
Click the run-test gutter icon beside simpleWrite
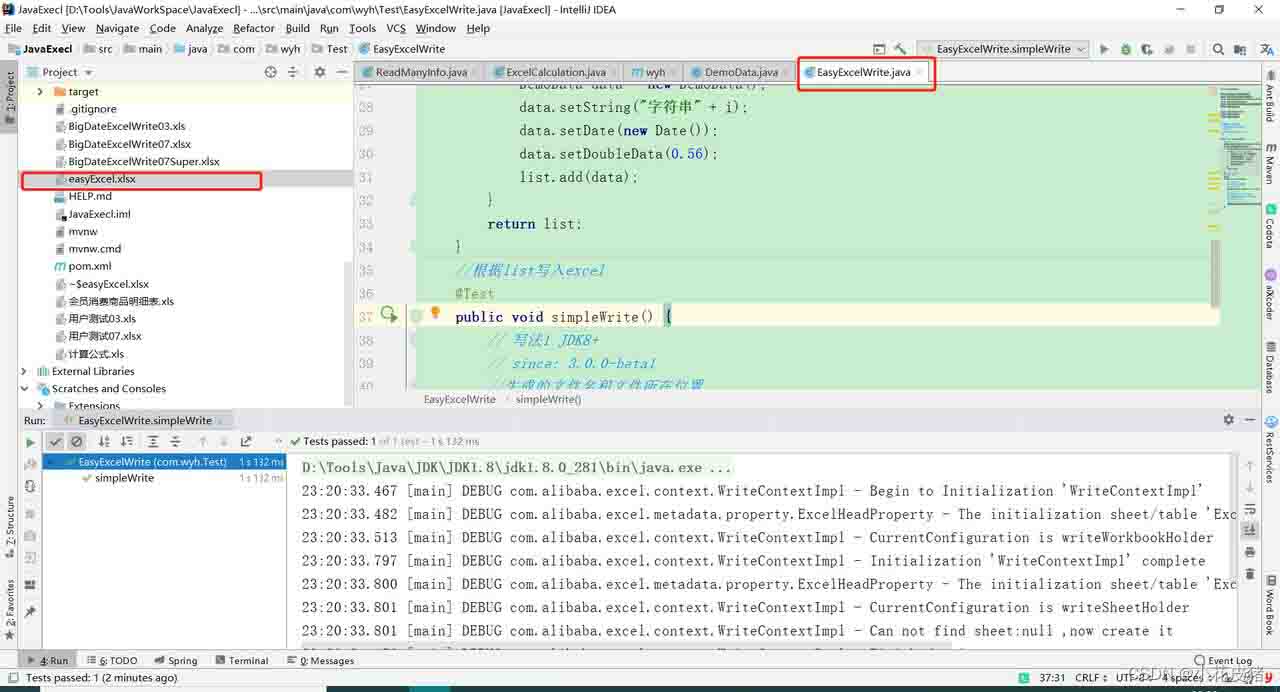389,316
